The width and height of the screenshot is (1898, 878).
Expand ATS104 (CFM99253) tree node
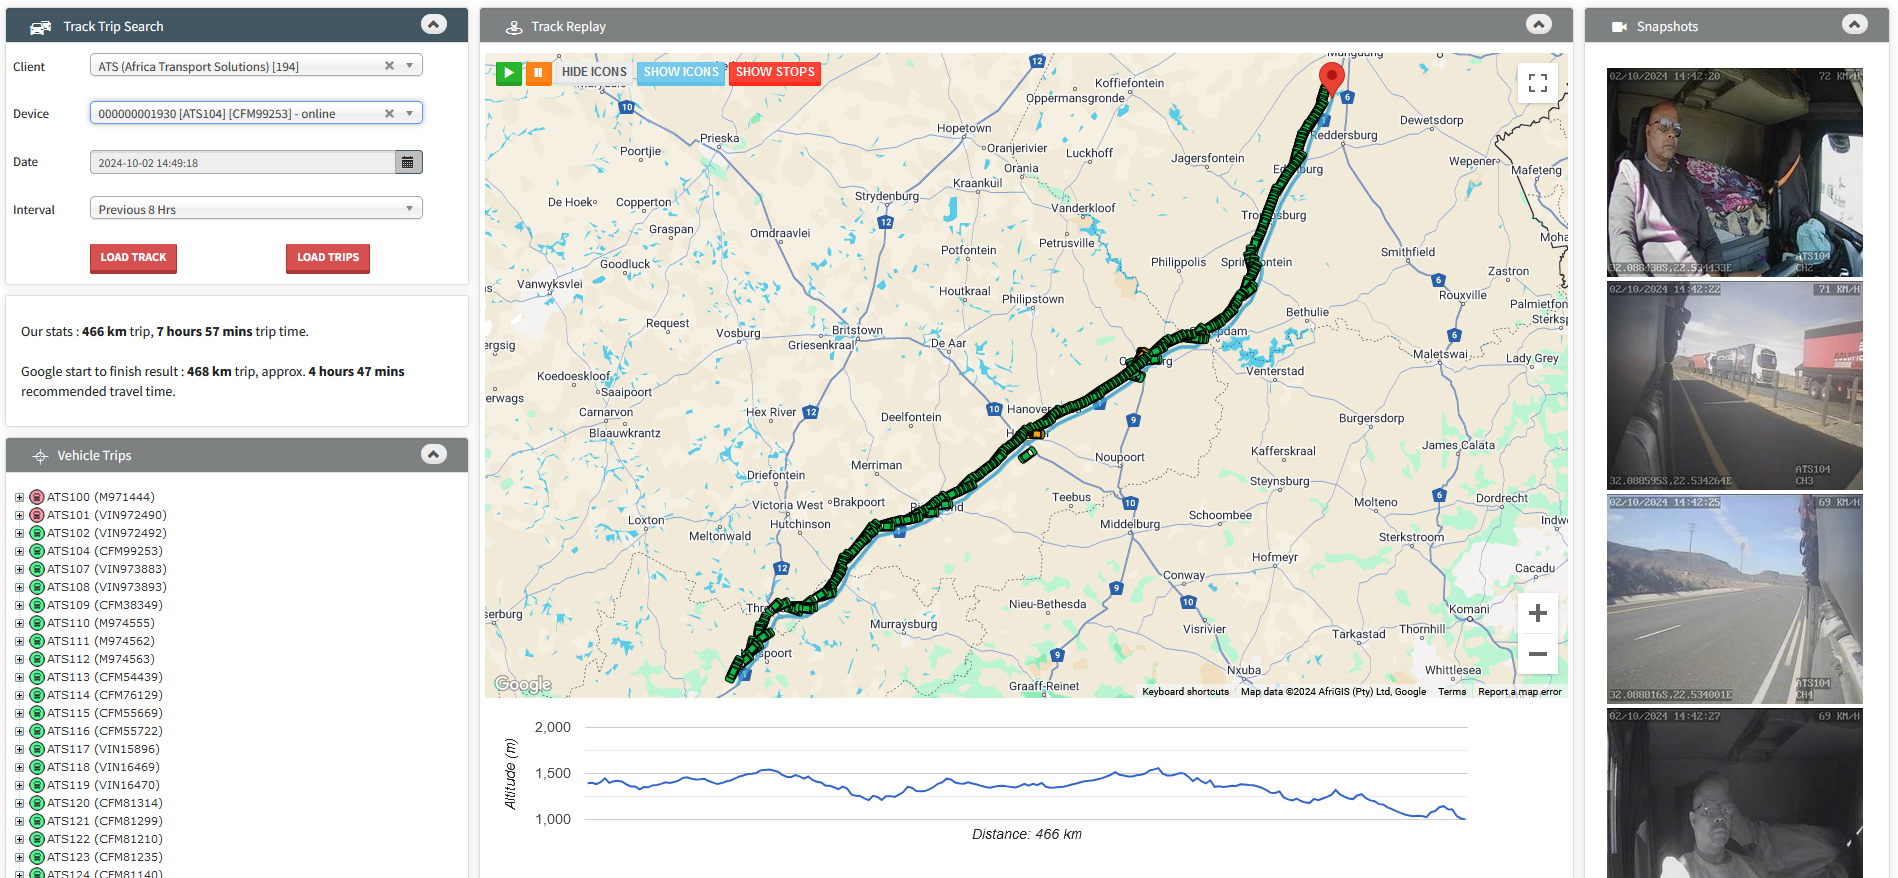pos(19,551)
